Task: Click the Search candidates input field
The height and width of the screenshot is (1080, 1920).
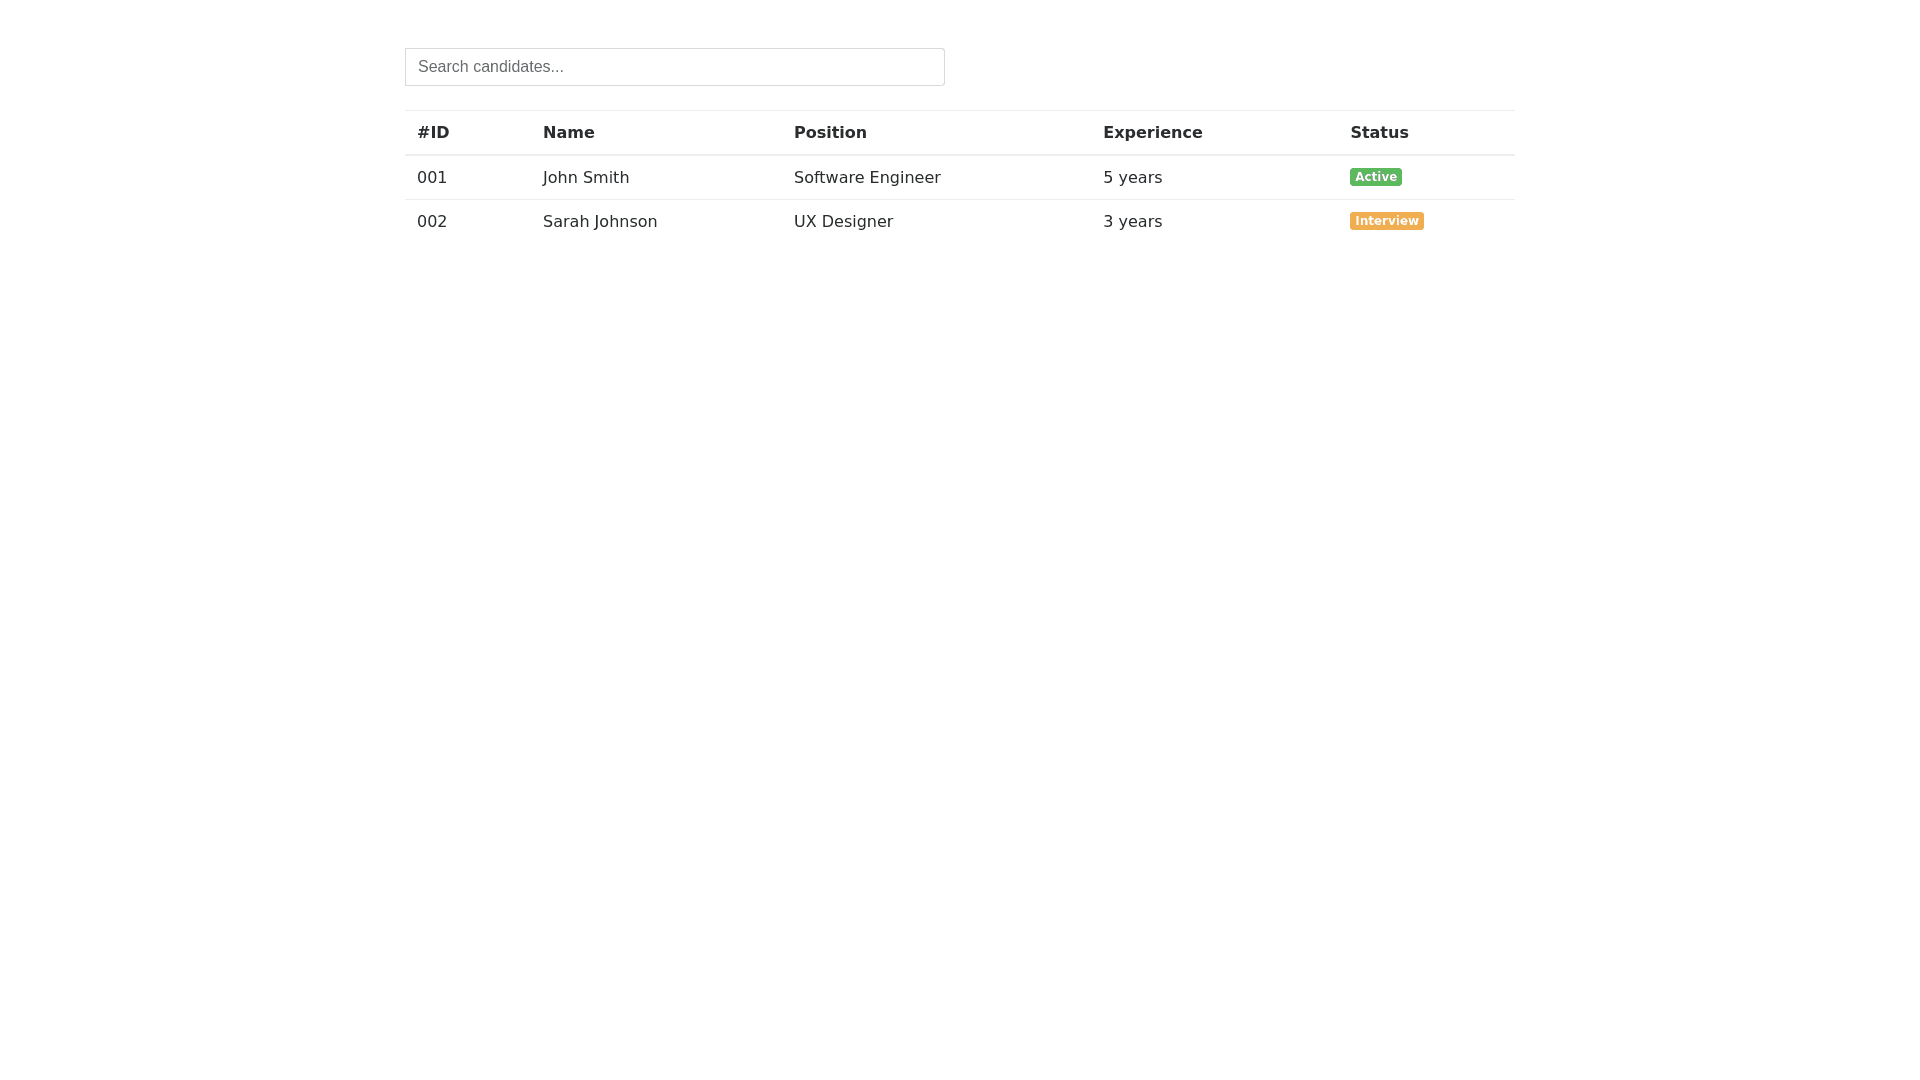Action: (x=674, y=67)
